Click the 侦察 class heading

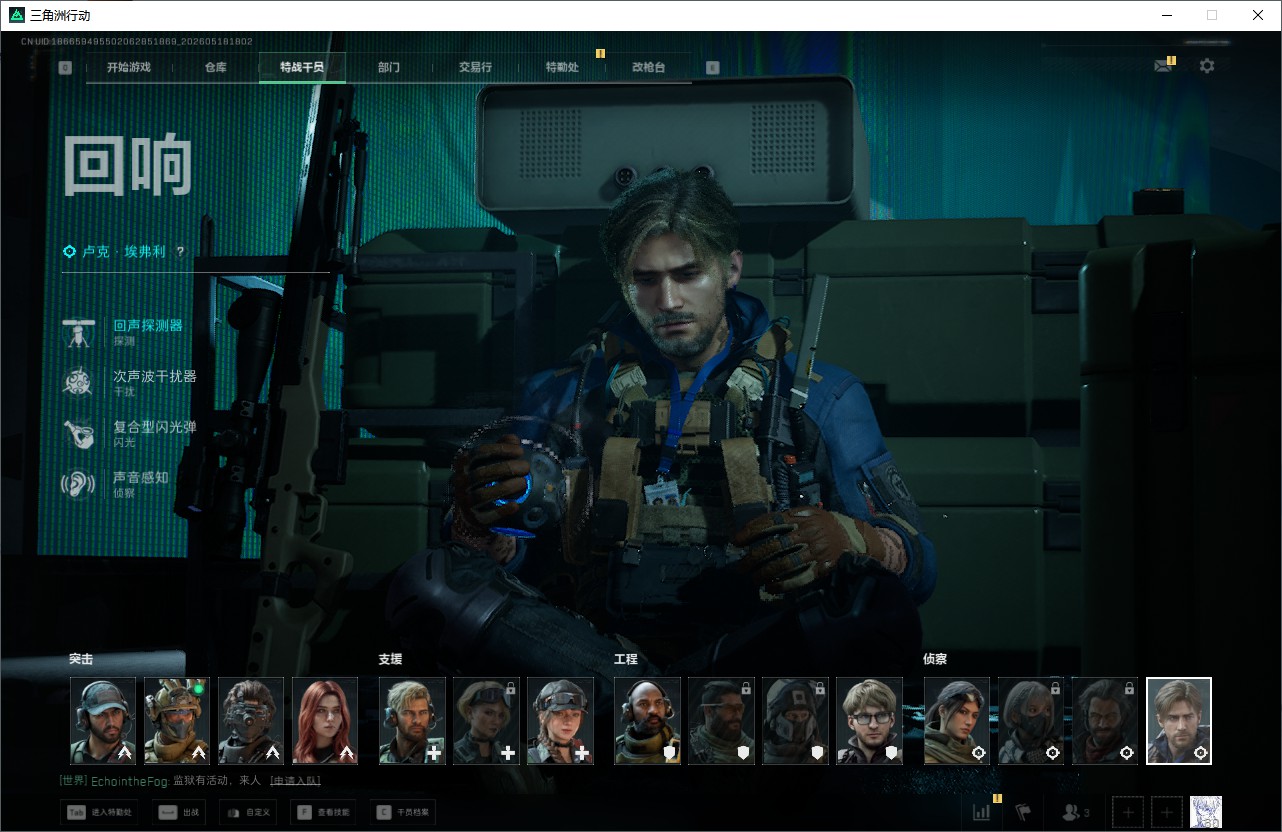(x=935, y=659)
